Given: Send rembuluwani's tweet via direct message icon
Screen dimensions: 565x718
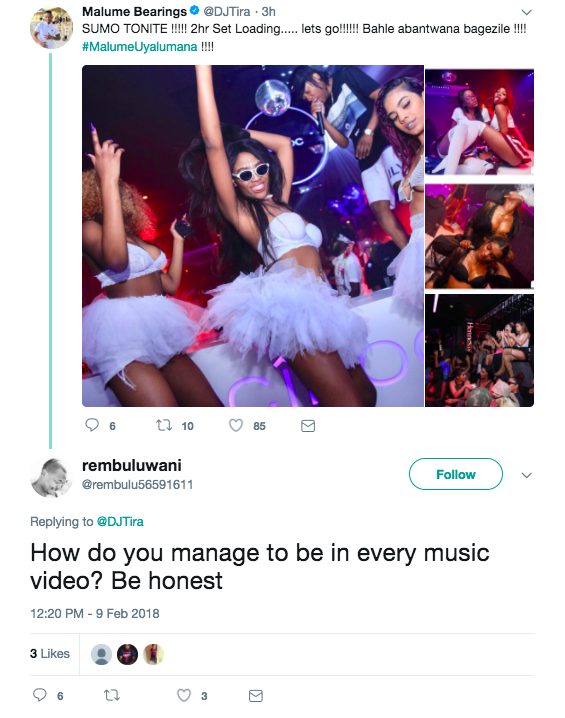Looking at the screenshot, I should (255, 696).
